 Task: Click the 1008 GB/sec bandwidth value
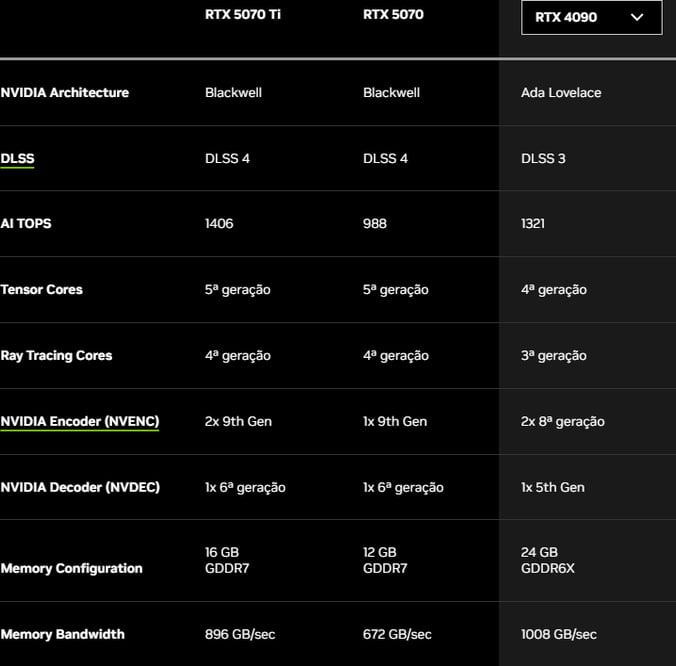[x=559, y=634]
